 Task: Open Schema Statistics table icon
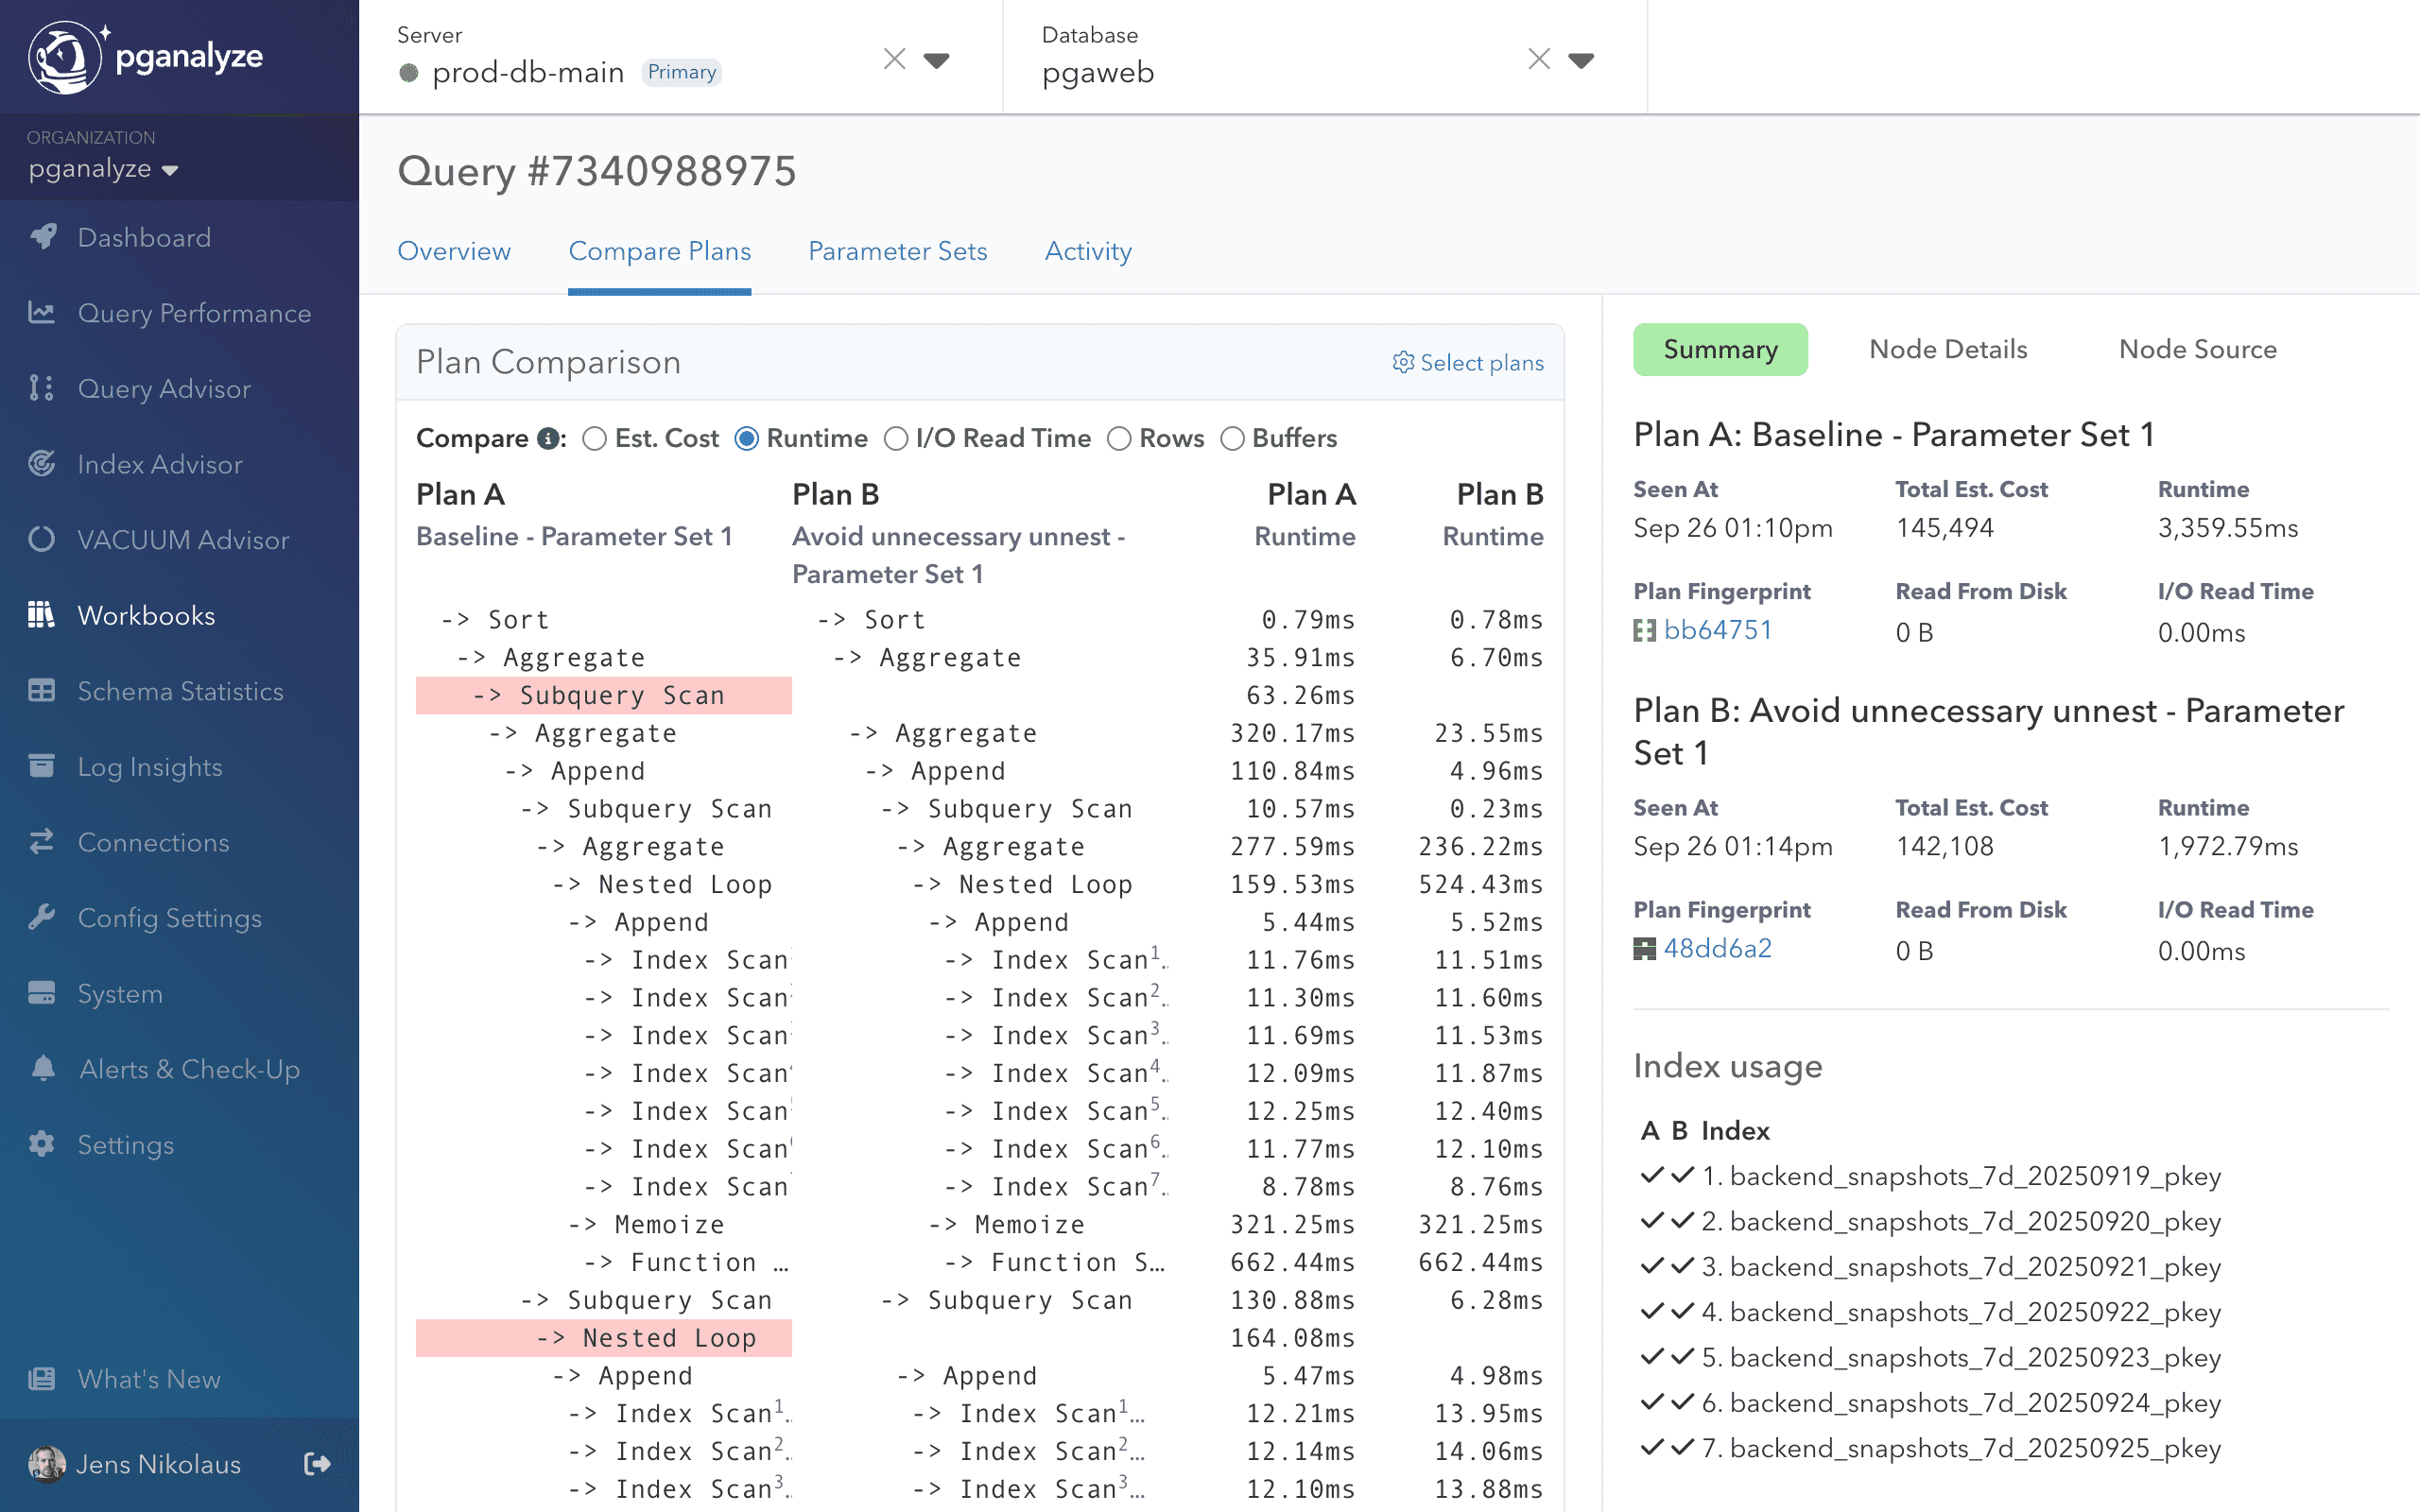click(x=42, y=691)
